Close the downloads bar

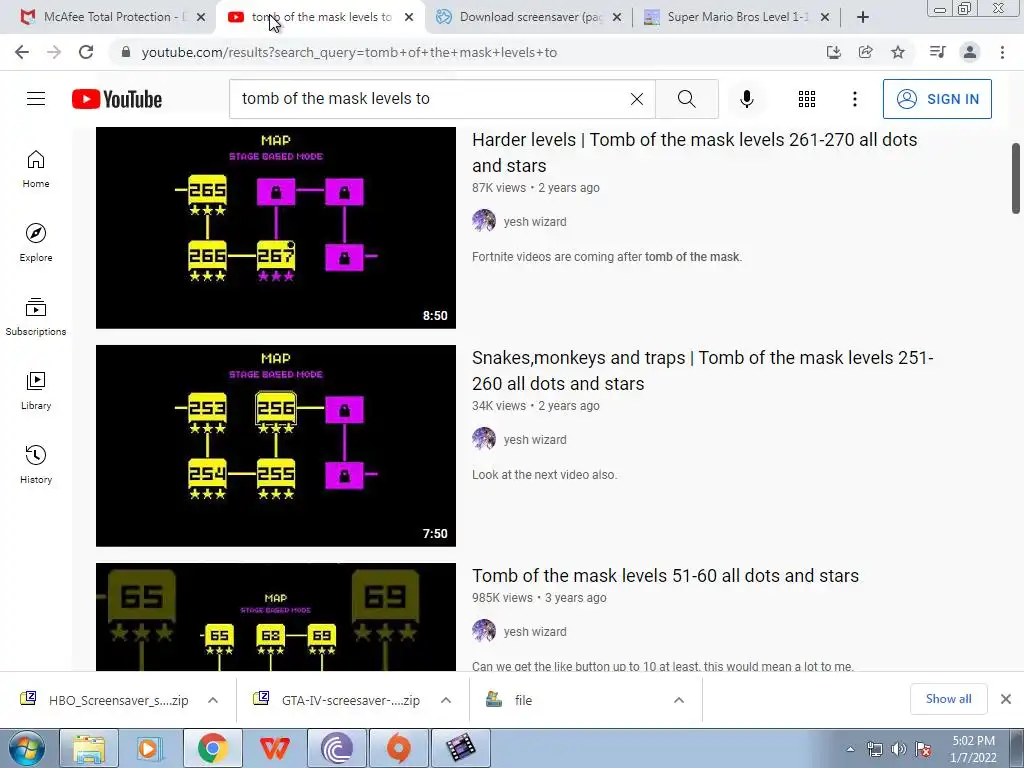click(x=1006, y=699)
